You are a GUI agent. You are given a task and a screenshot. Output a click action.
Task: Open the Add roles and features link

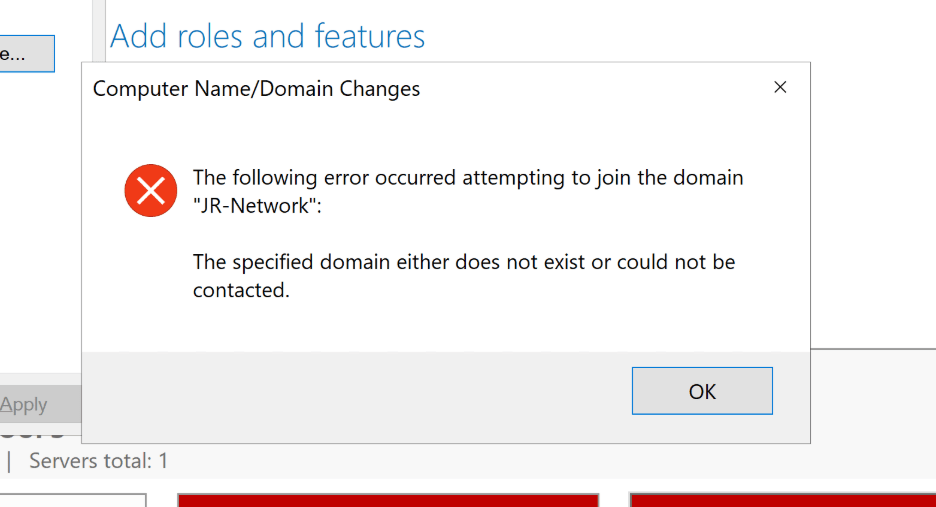coord(267,37)
